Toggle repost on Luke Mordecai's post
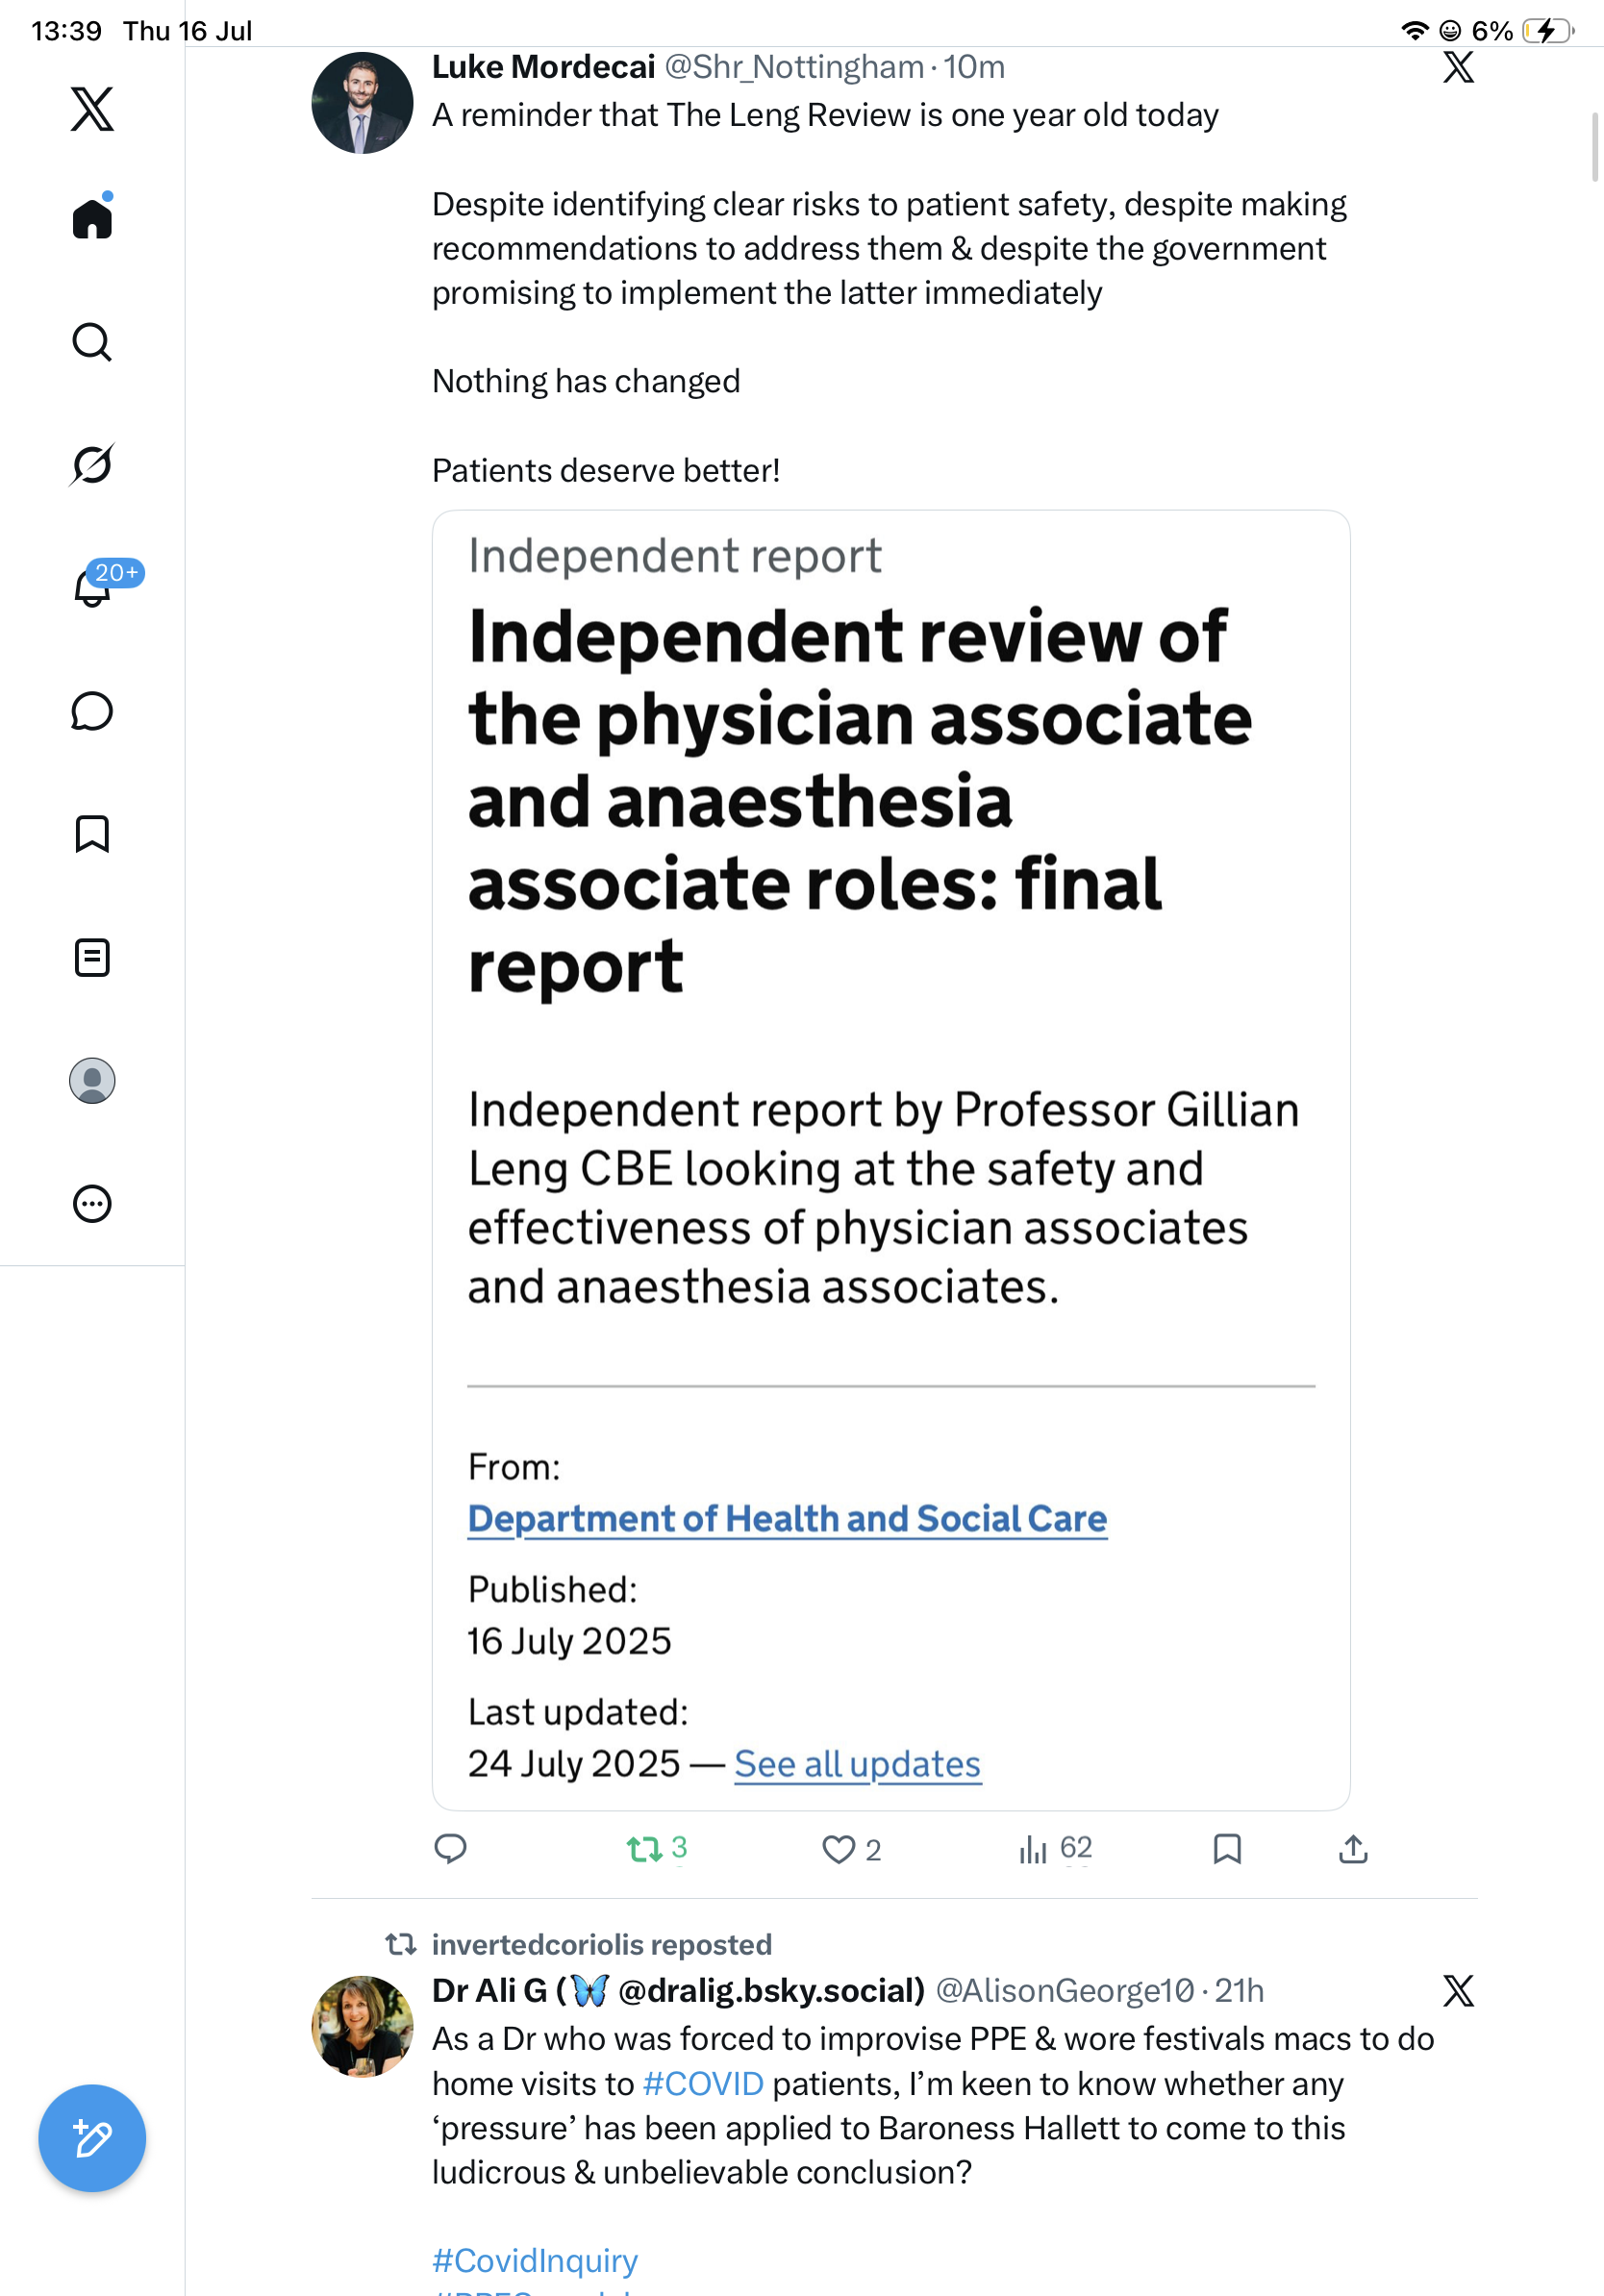The image size is (1604, 2296). click(657, 1849)
